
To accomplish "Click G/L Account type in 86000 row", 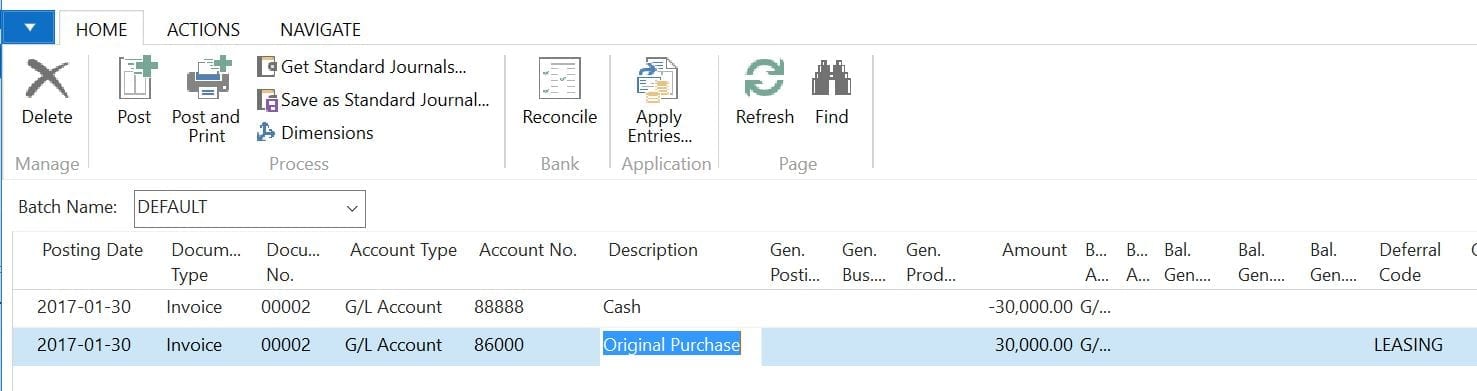I will click(393, 345).
